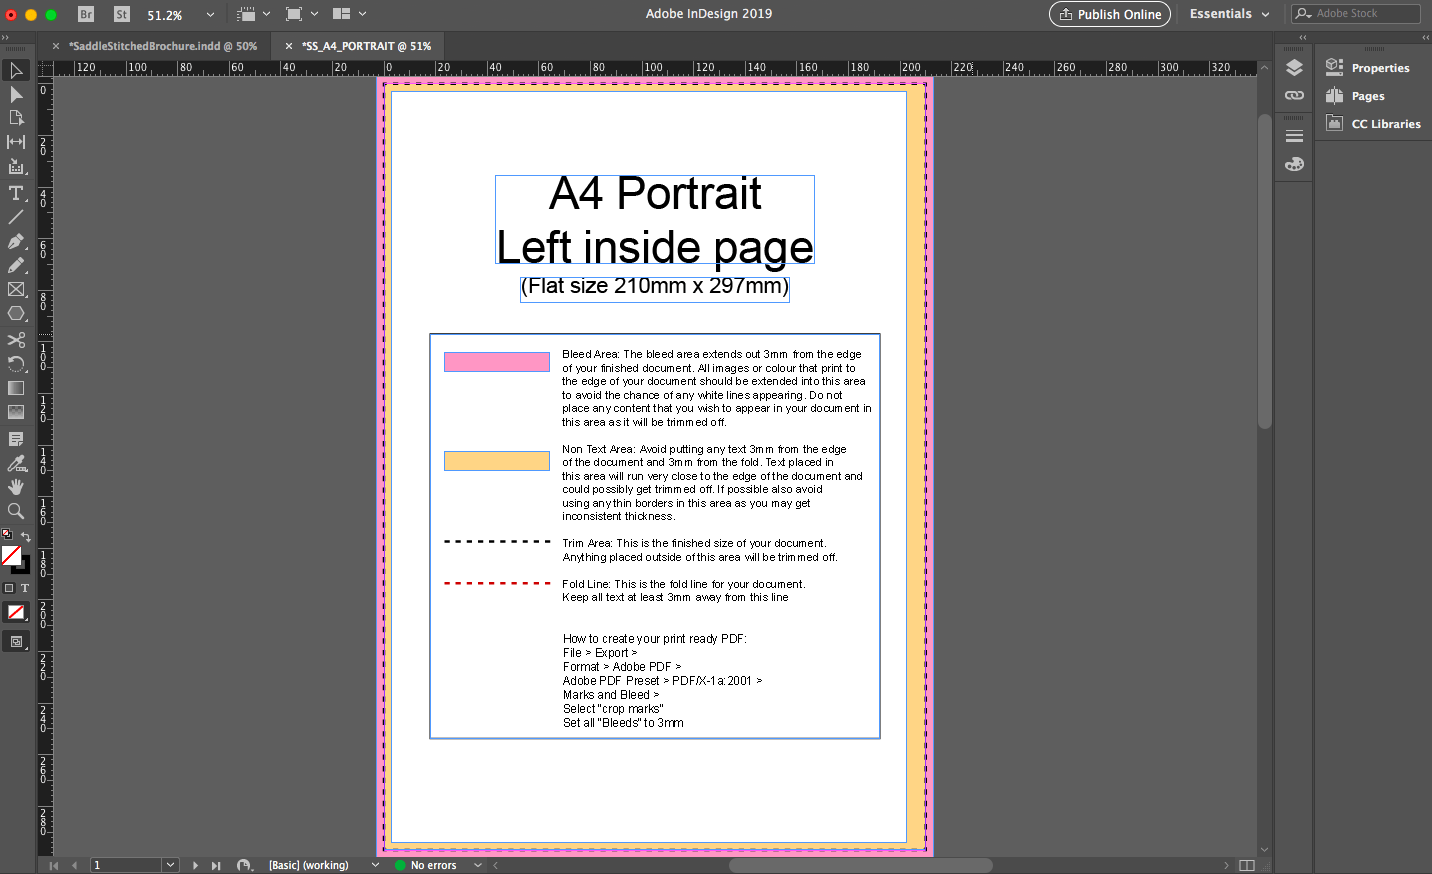The image size is (1432, 874).
Task: Open the Stroke panel icon
Action: click(x=1294, y=136)
